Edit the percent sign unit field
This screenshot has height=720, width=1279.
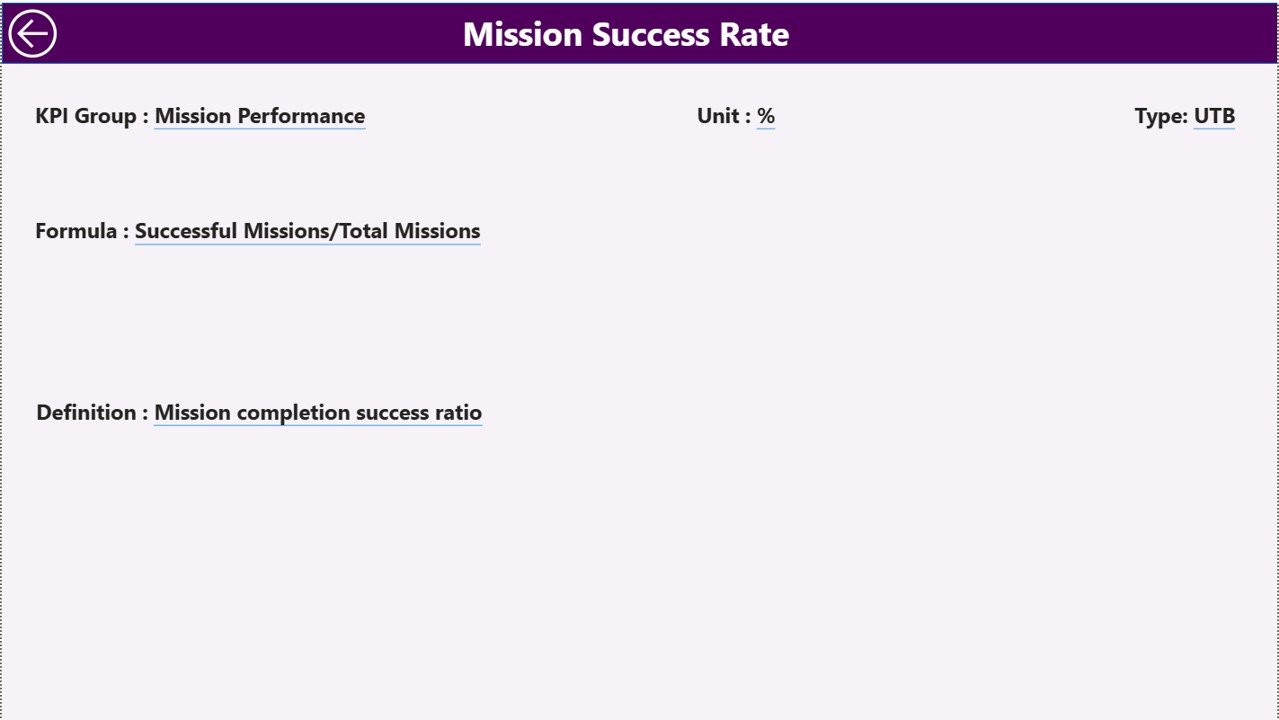pos(766,116)
